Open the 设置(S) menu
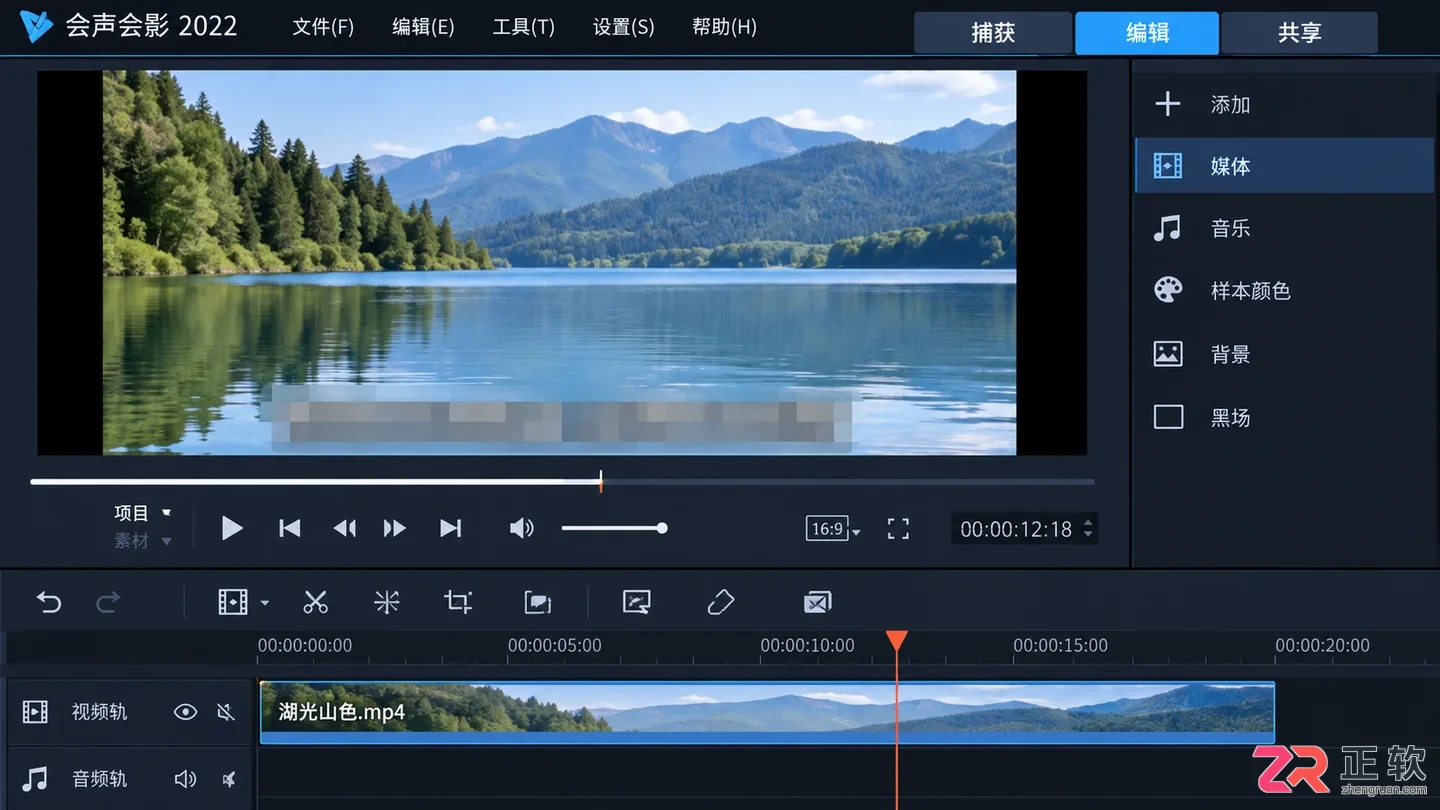 coord(623,27)
